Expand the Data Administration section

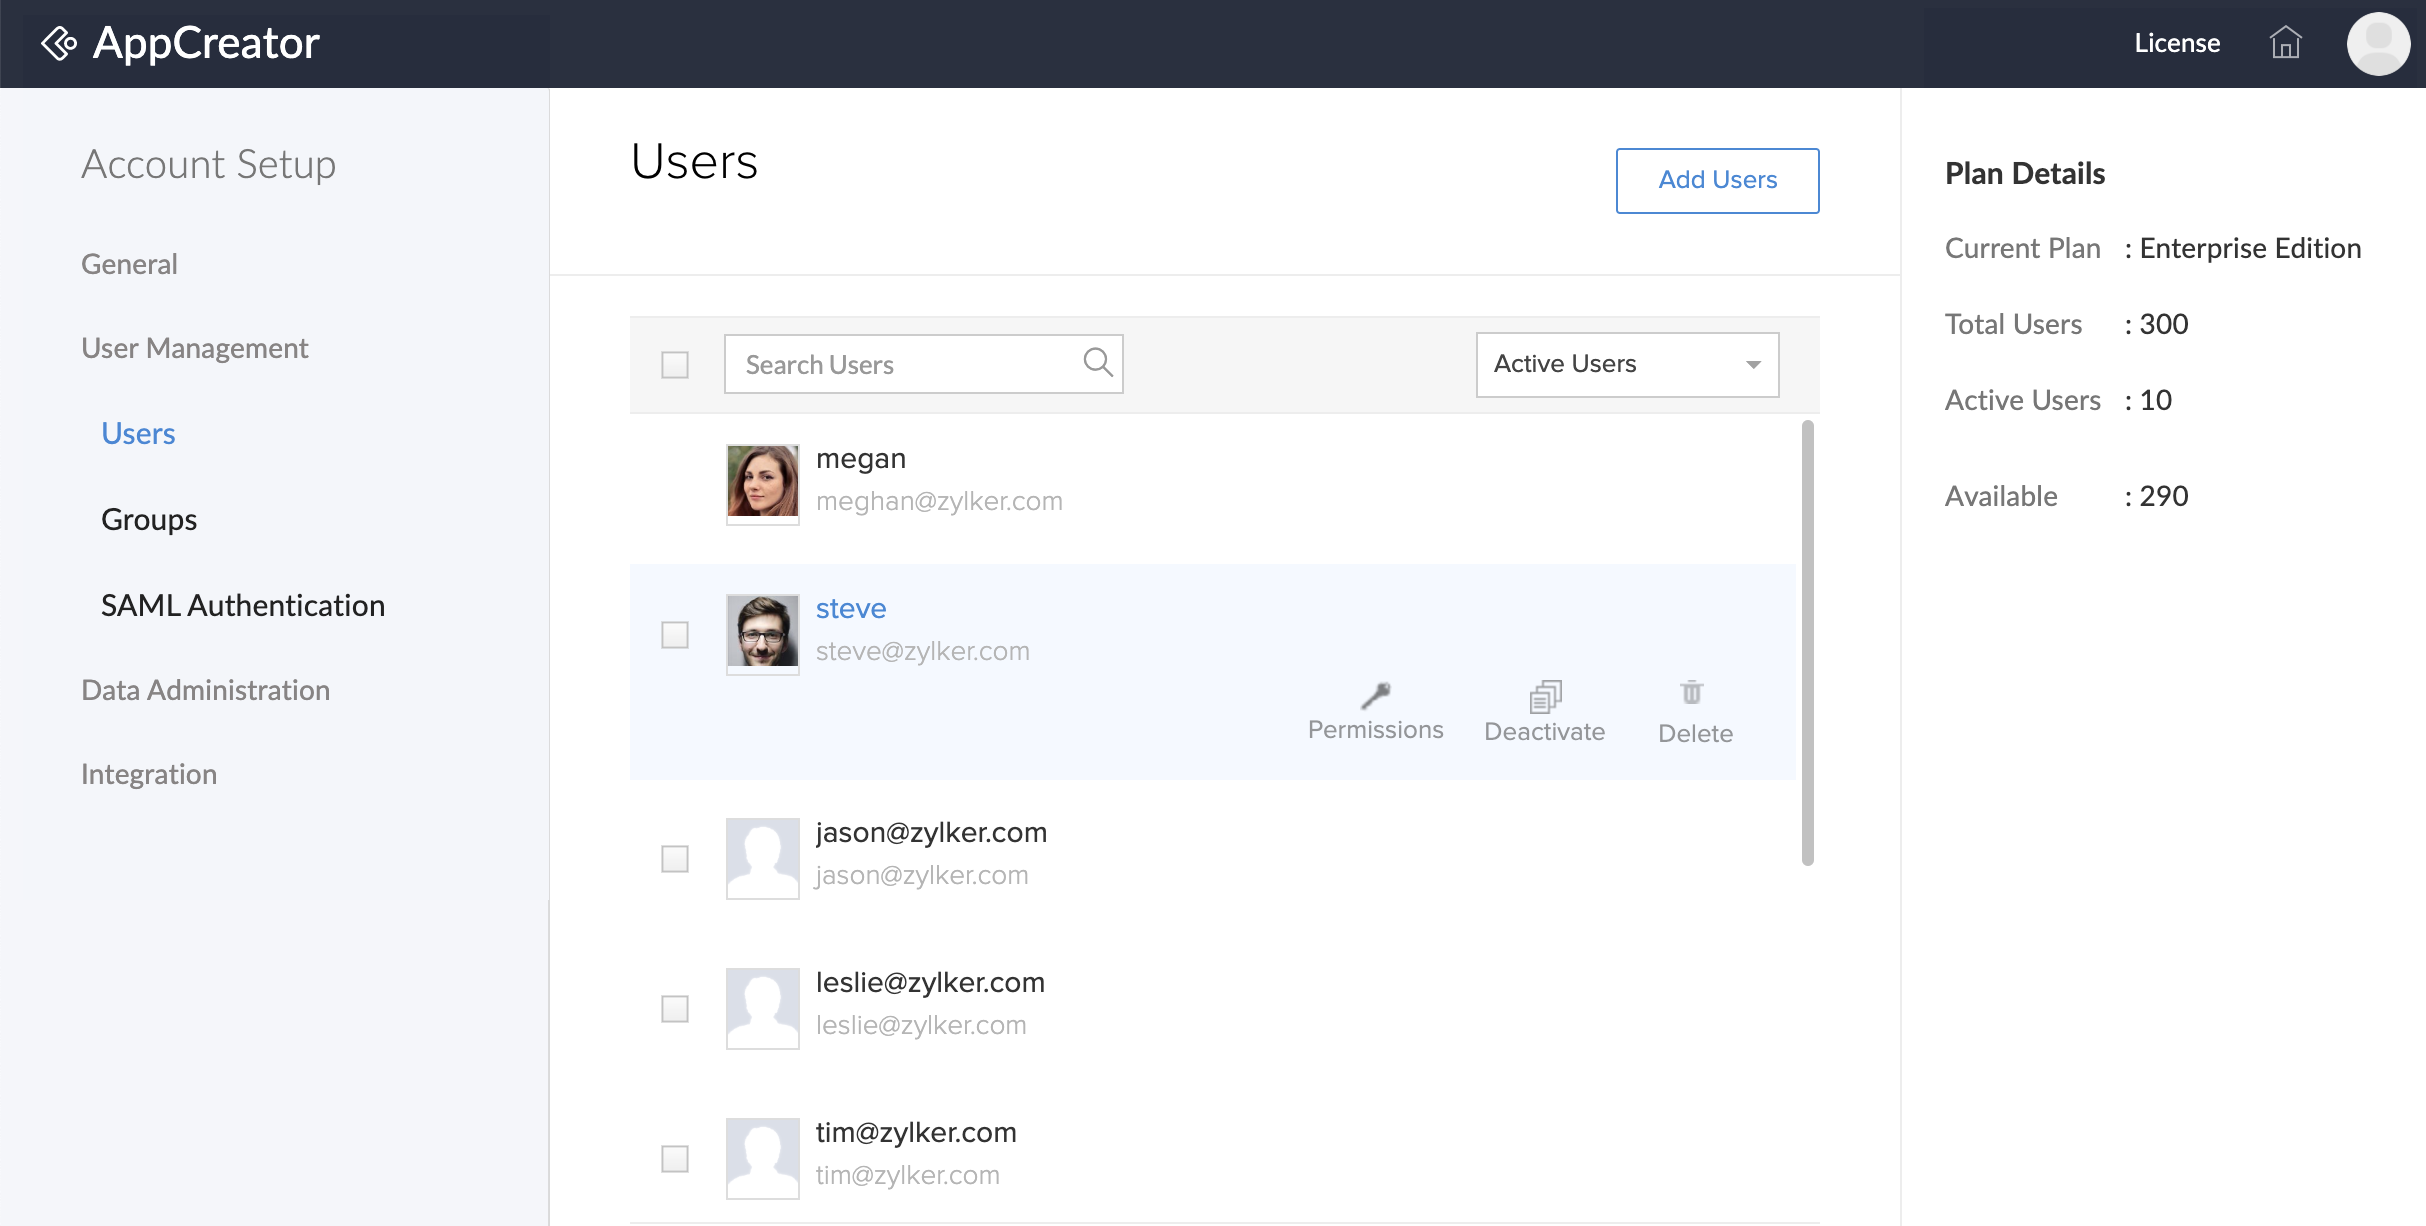(x=205, y=689)
